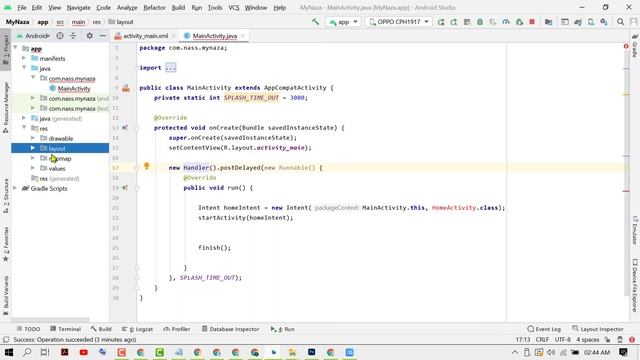Click the Windows taskbar search icon

pyautogui.click(x=27, y=352)
